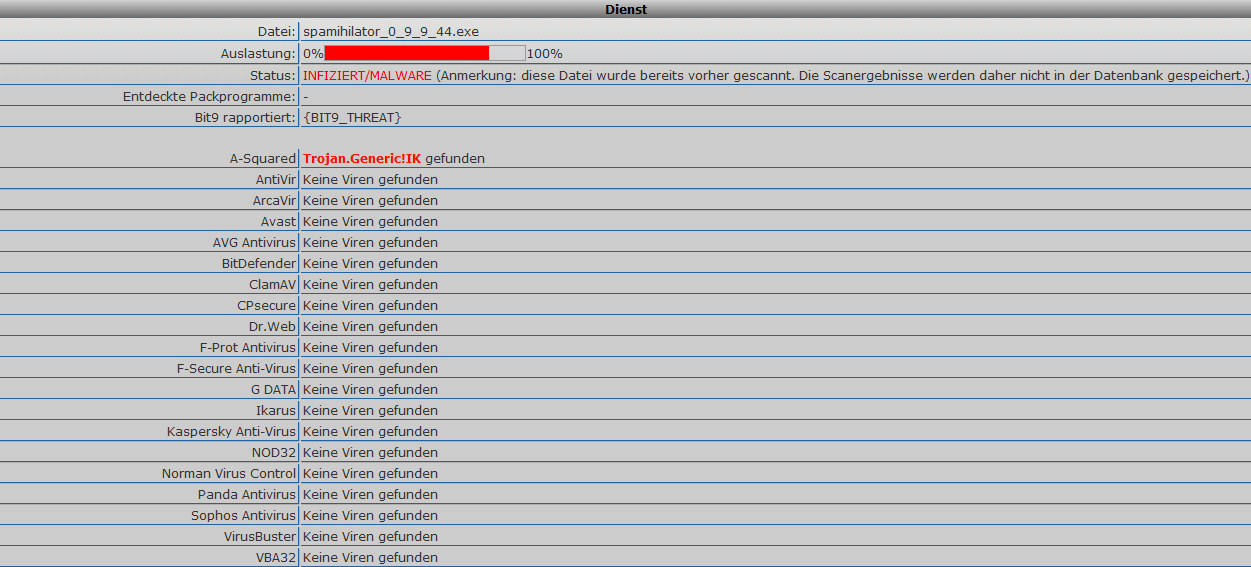This screenshot has width=1251, height=567.
Task: Click Kaspersky's Keine Viren gefunden result
Action: tap(370, 431)
